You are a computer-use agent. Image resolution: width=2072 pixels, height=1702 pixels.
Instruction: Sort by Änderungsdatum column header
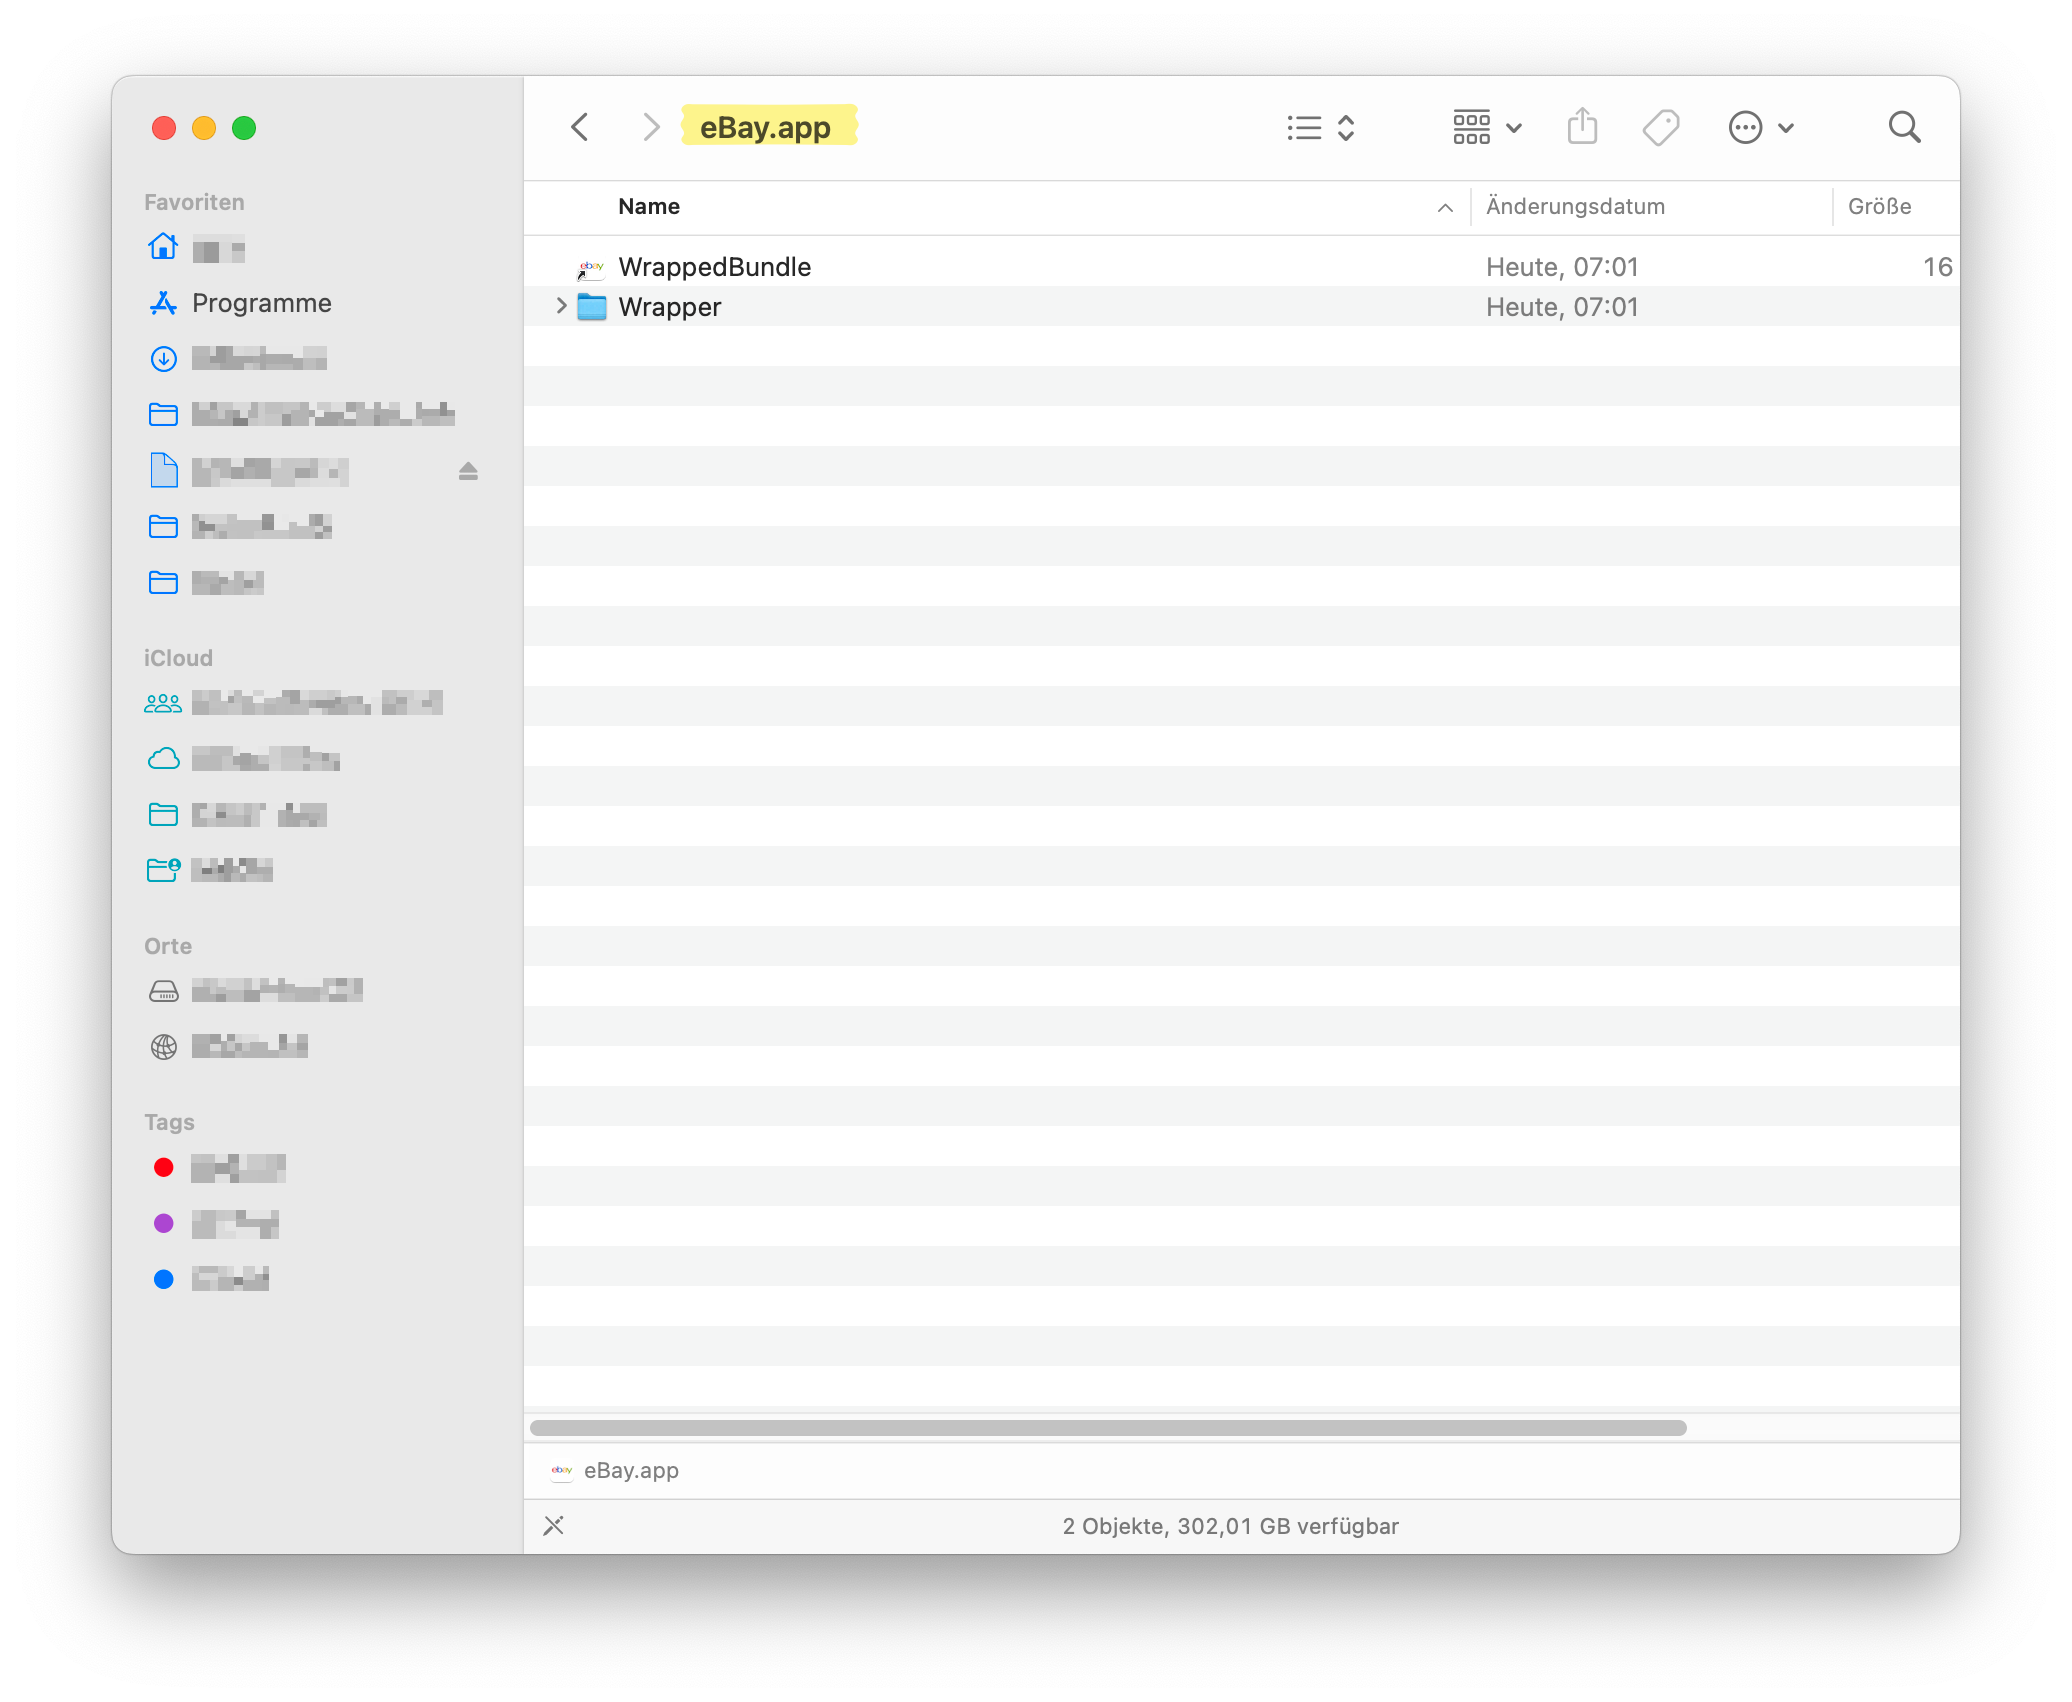(x=1575, y=206)
